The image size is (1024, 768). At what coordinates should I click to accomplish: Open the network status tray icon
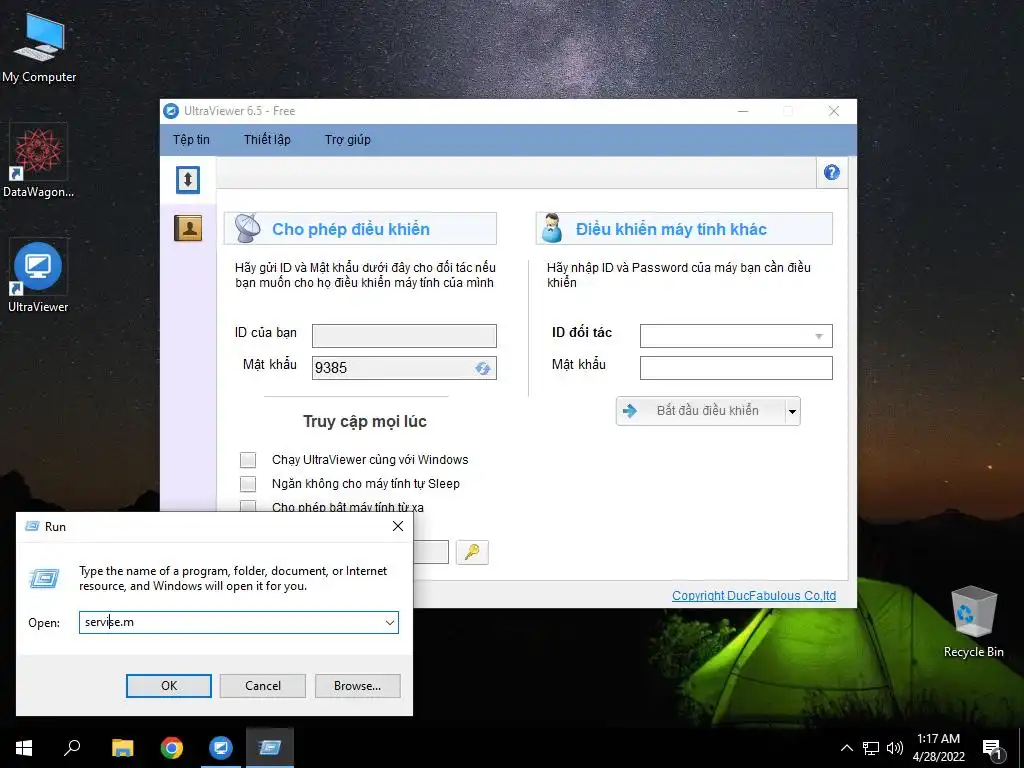click(871, 748)
